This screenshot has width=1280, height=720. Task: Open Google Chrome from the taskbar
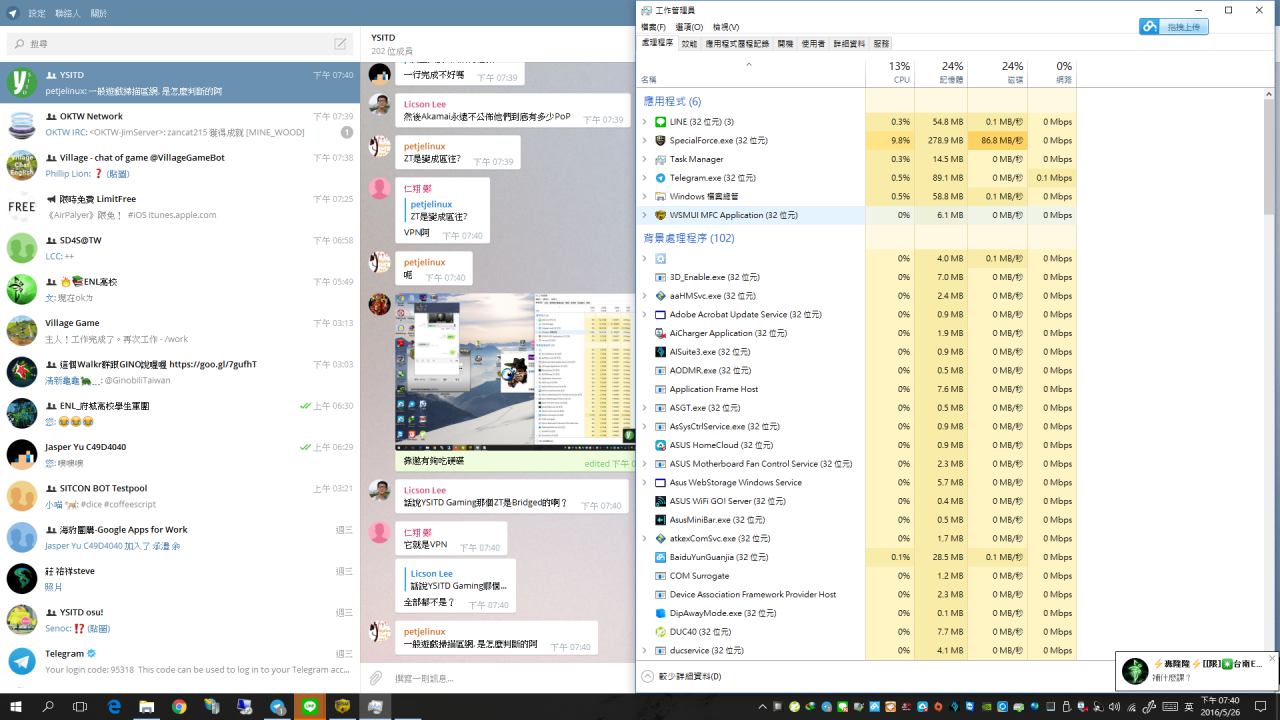[179, 706]
